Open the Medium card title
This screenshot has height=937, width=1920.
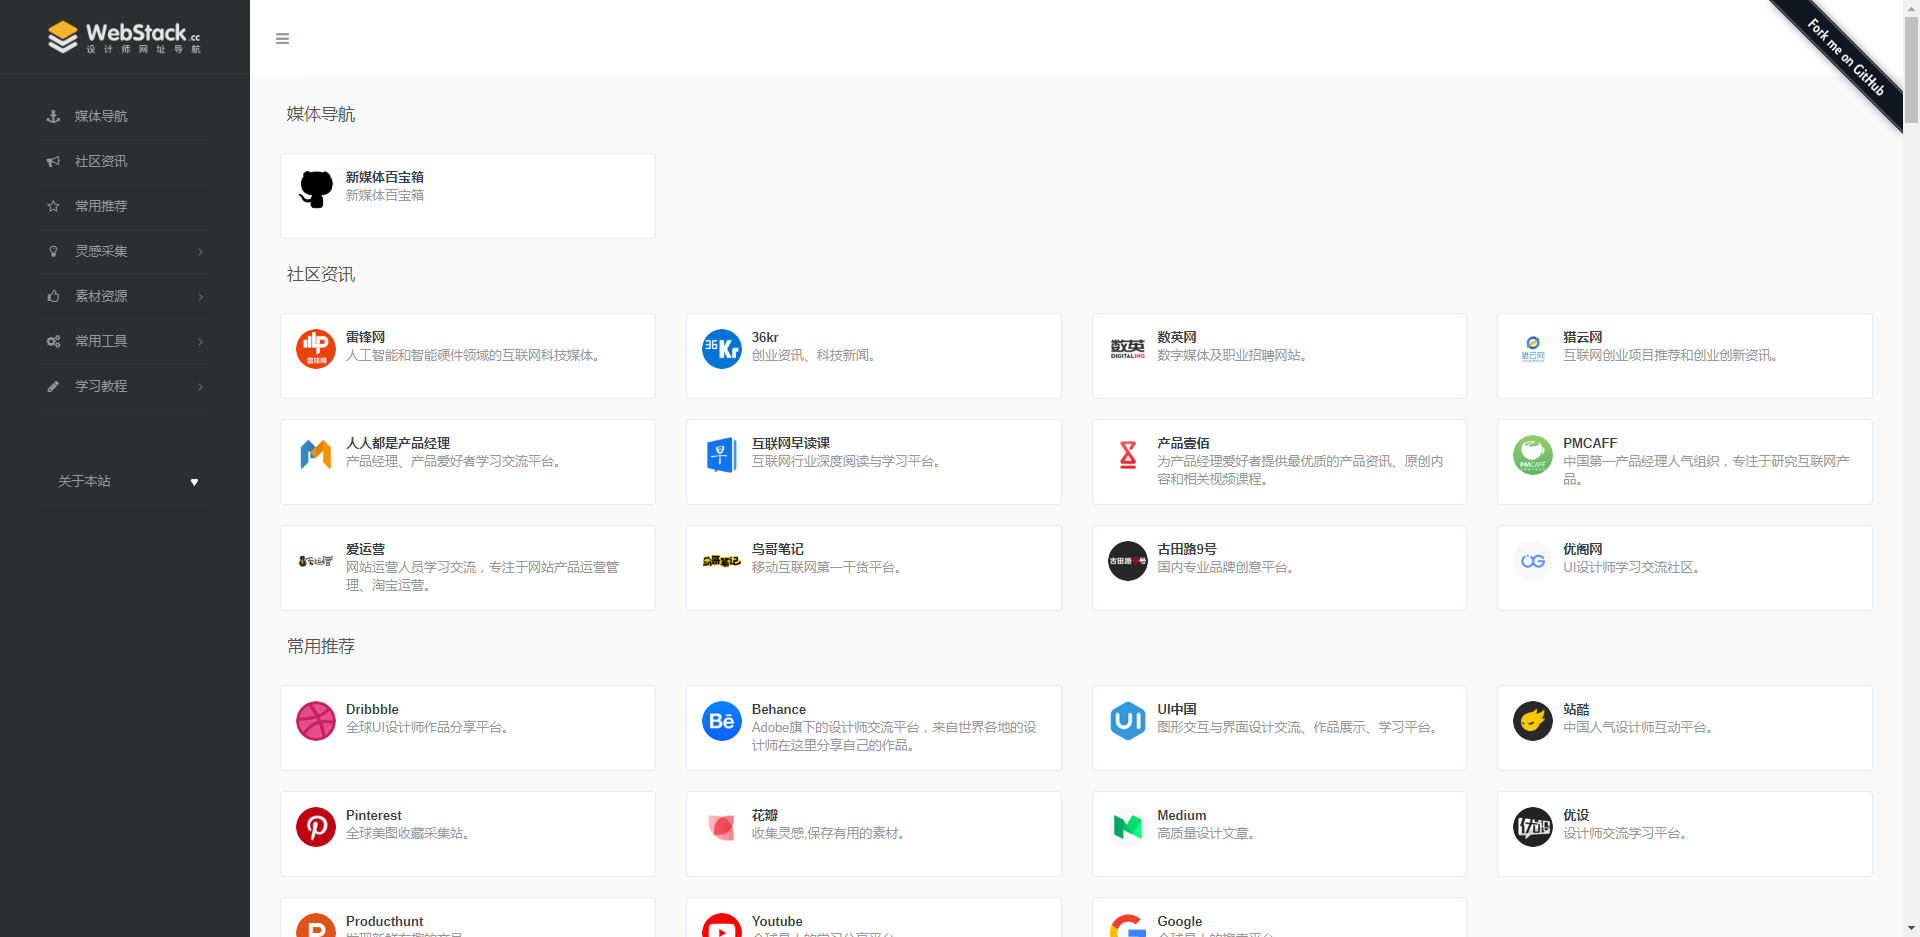[x=1181, y=815]
